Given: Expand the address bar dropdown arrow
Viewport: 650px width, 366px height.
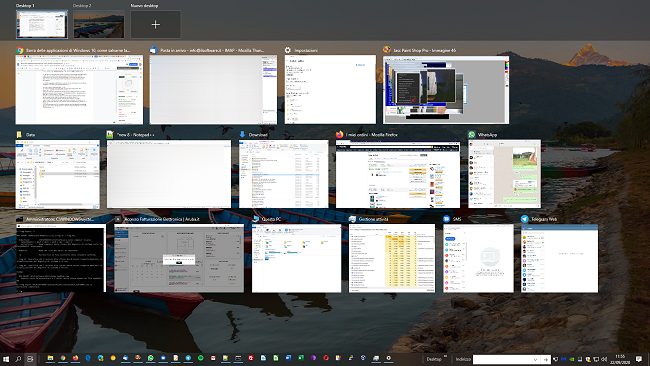Looking at the screenshot, I should (536, 359).
